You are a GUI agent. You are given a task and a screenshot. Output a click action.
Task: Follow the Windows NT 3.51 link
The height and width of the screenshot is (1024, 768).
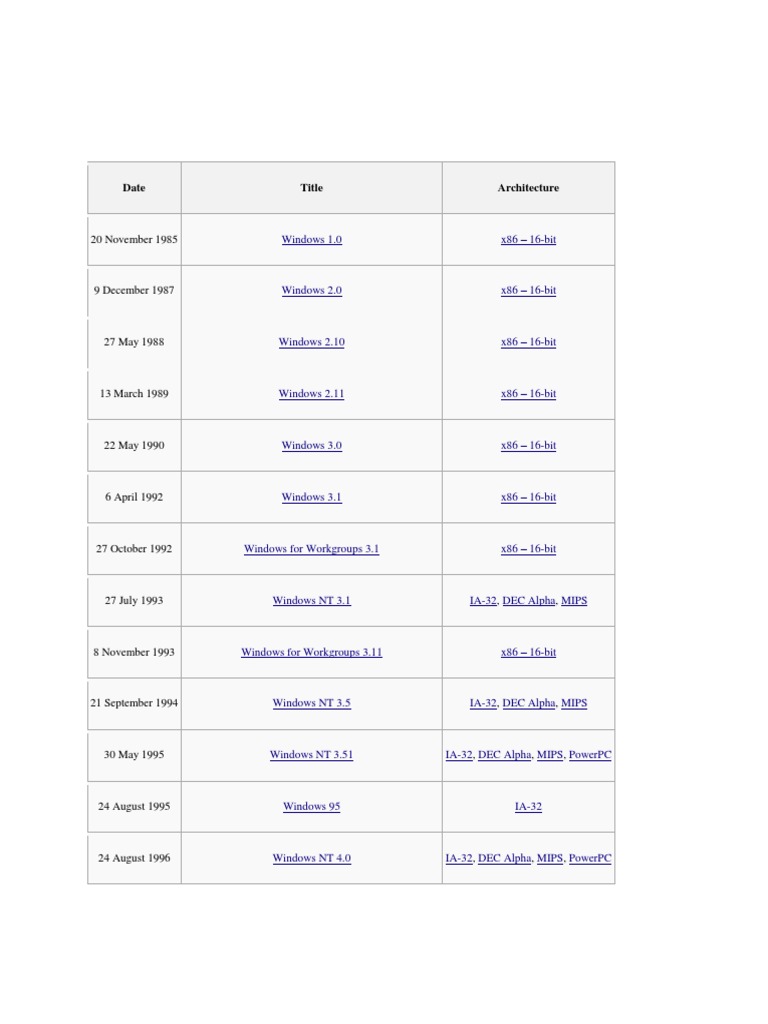click(x=311, y=755)
